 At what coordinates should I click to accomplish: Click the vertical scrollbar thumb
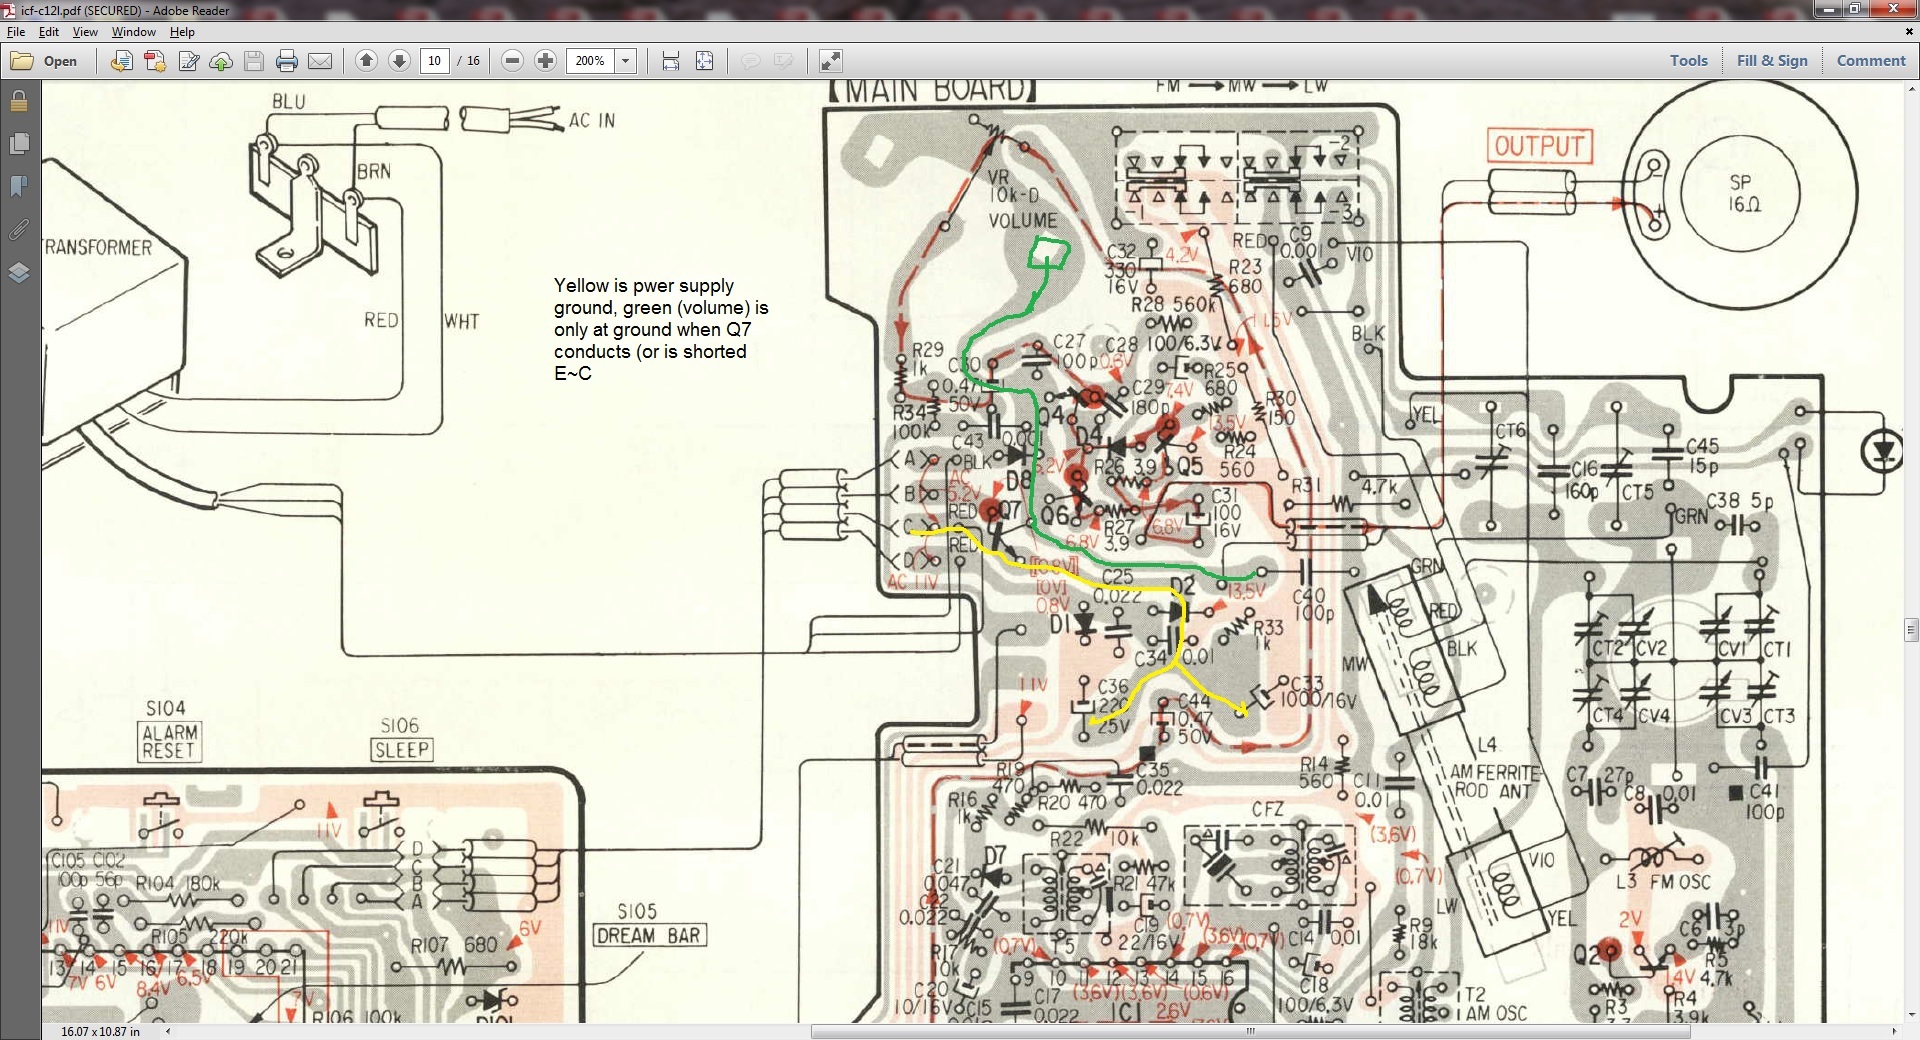[1912, 629]
